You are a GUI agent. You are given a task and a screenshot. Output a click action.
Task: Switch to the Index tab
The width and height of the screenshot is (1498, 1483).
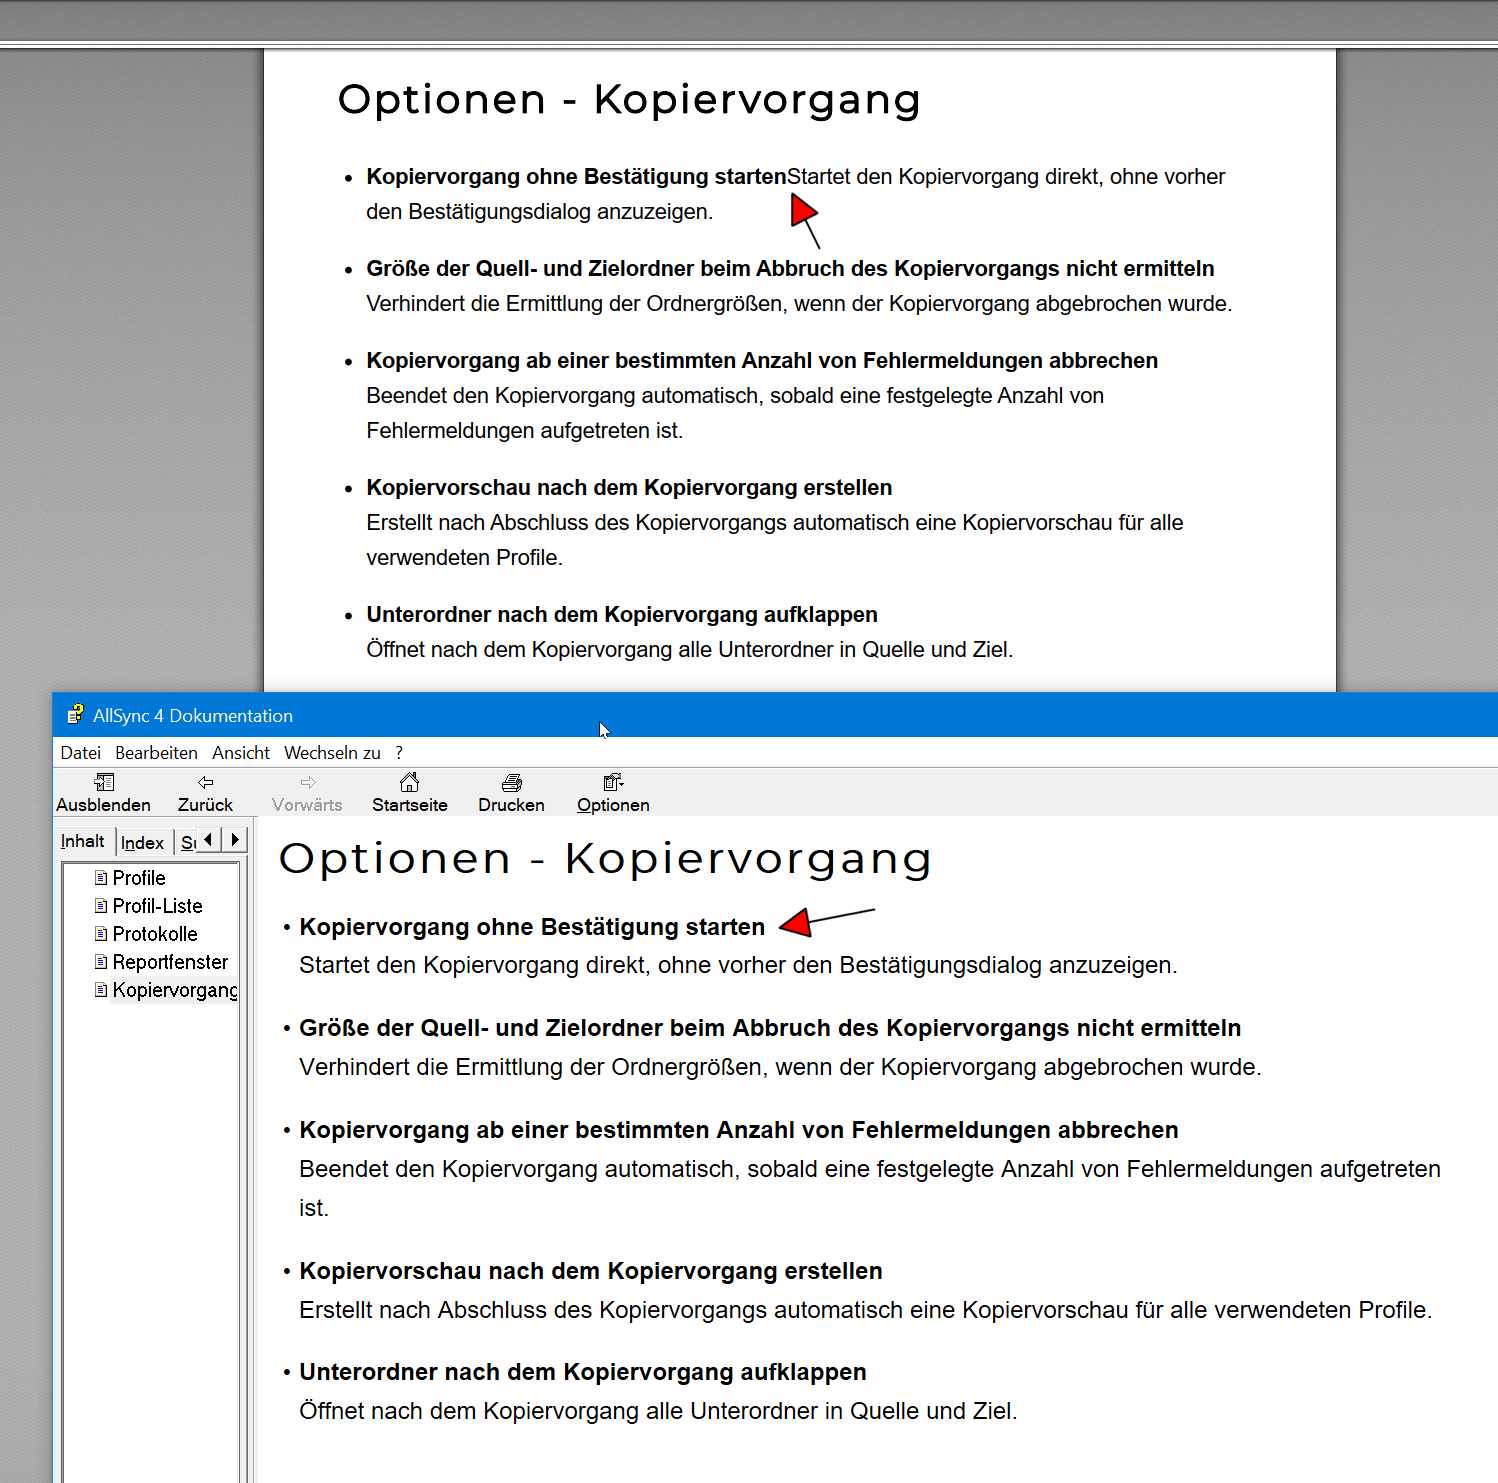coord(143,843)
